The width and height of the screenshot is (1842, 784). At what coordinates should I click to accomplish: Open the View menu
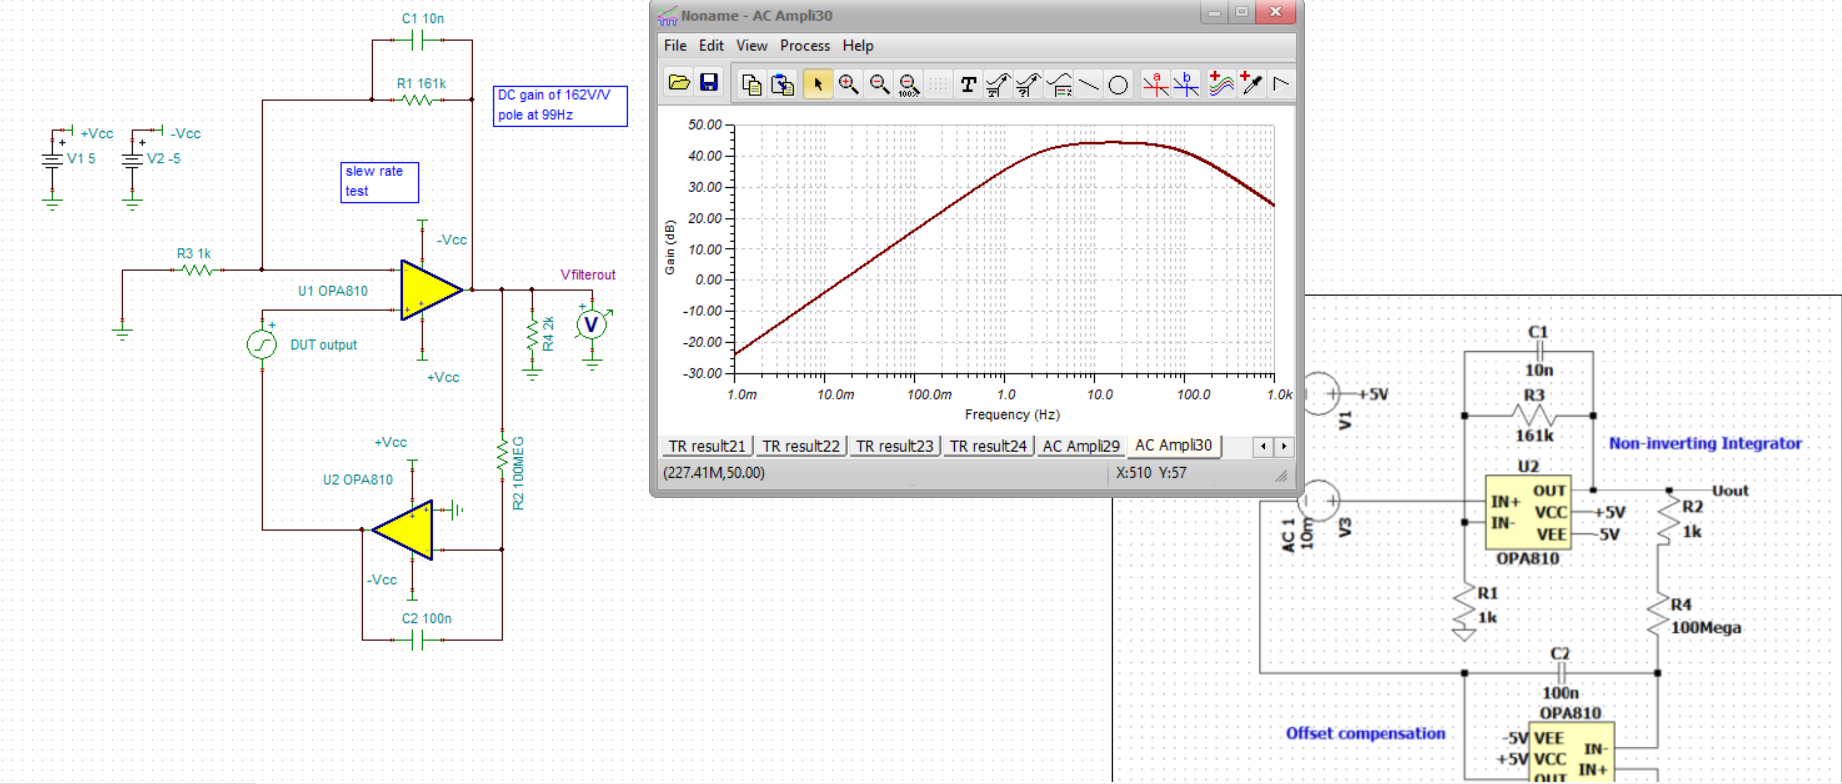click(x=752, y=46)
